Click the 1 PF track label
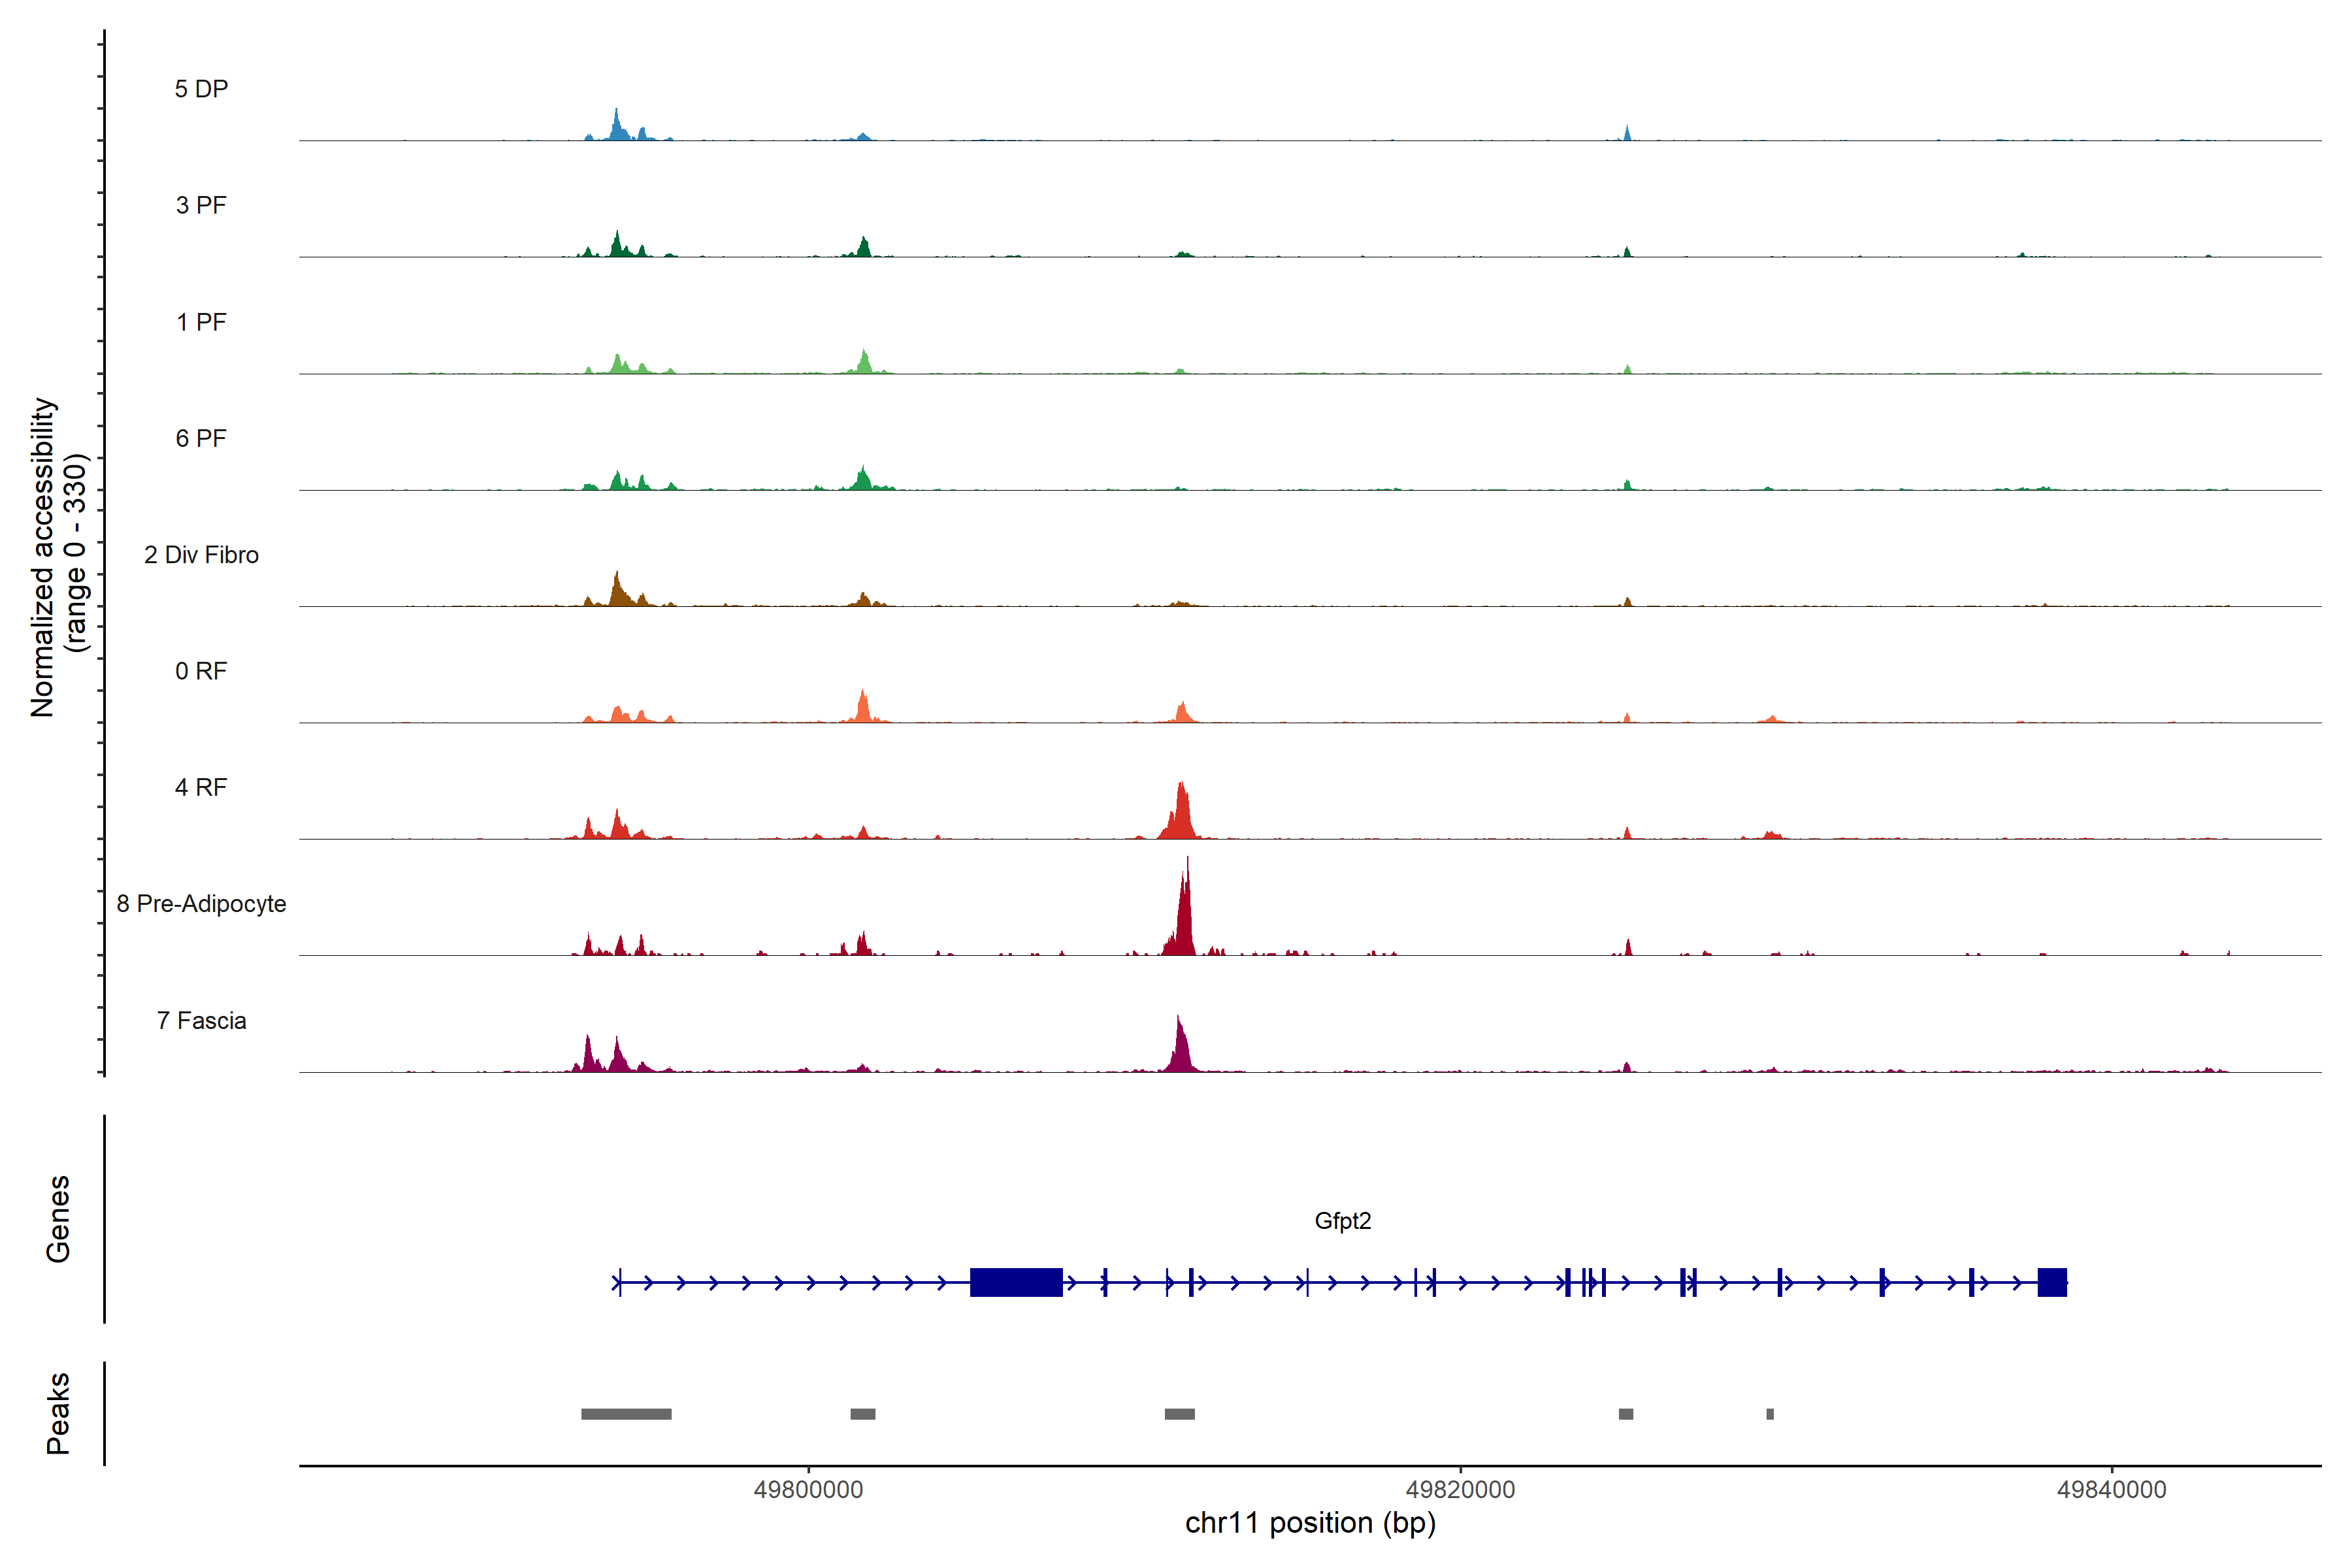This screenshot has width=2352, height=1568. tap(201, 322)
